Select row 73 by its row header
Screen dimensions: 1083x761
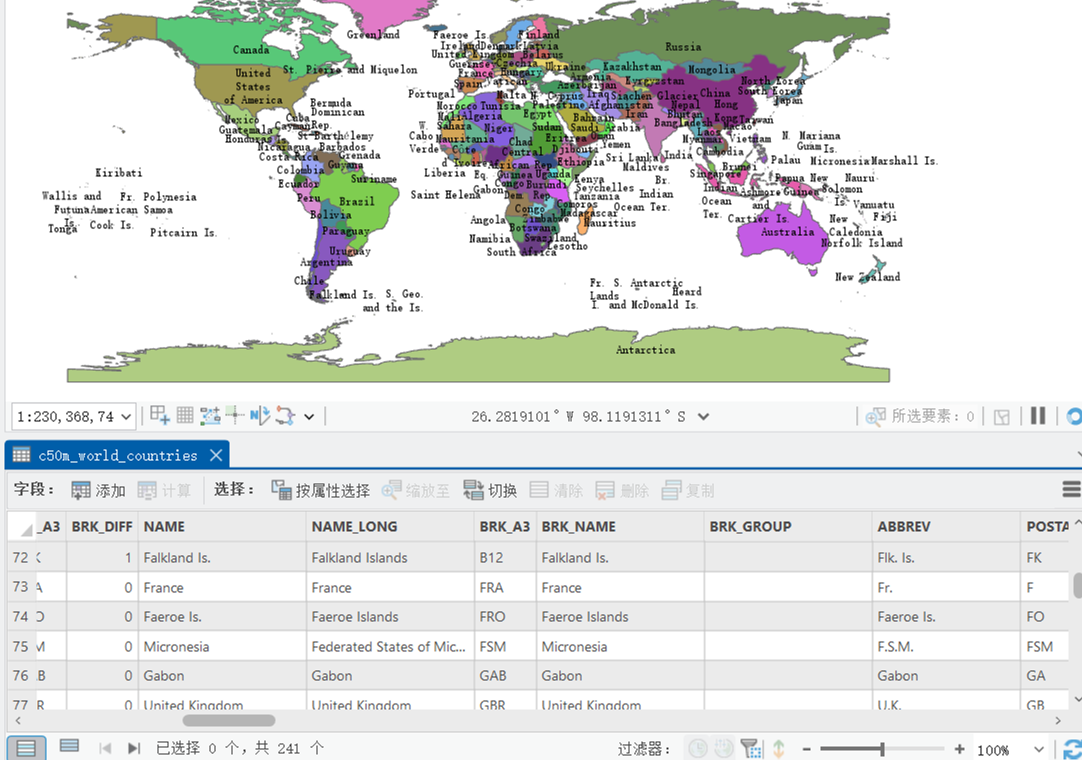[x=21, y=587]
